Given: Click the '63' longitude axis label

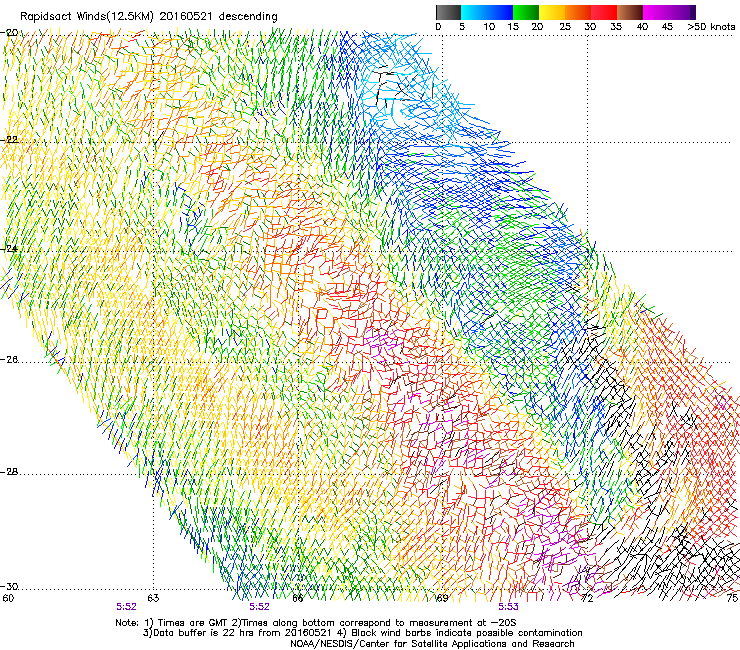Looking at the screenshot, I should click(x=153, y=598).
